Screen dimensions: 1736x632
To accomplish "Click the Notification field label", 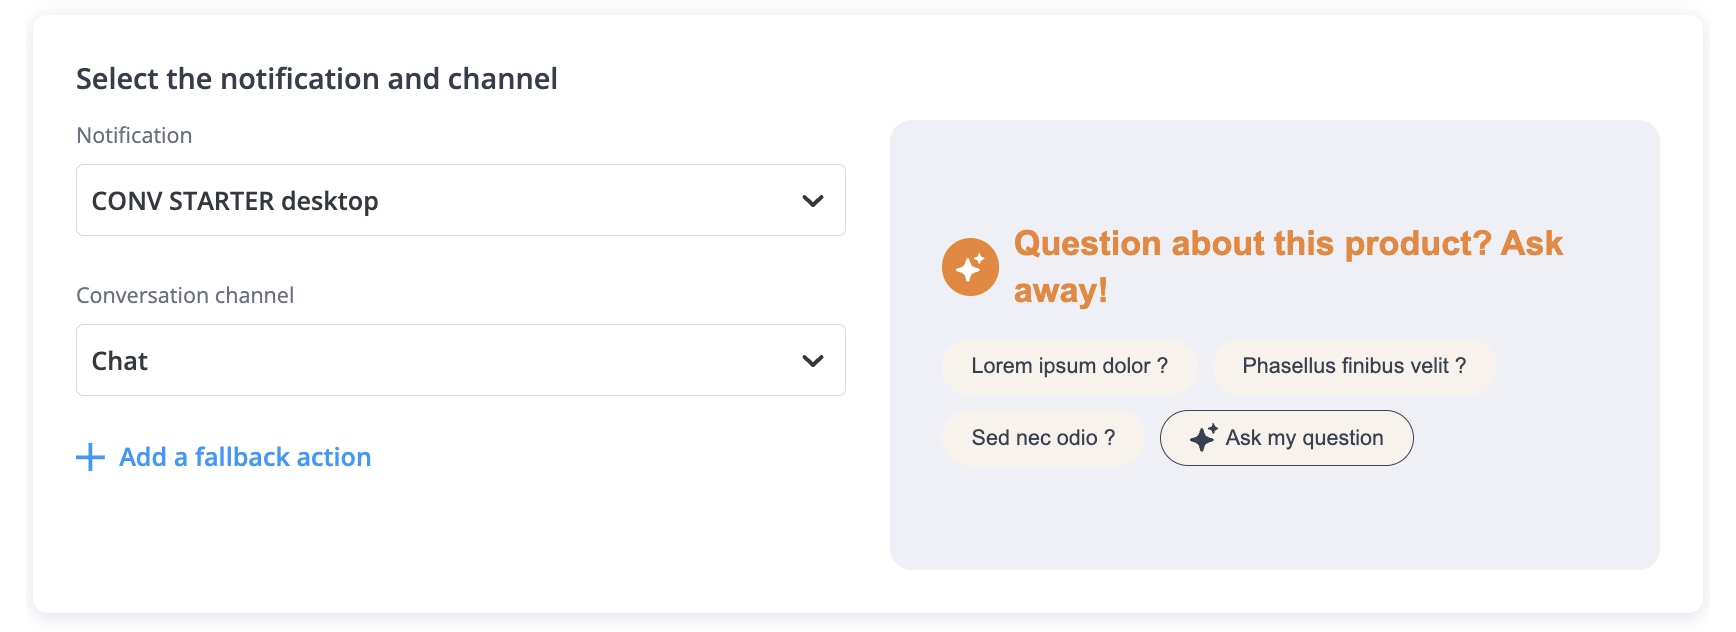I will 134,135.
